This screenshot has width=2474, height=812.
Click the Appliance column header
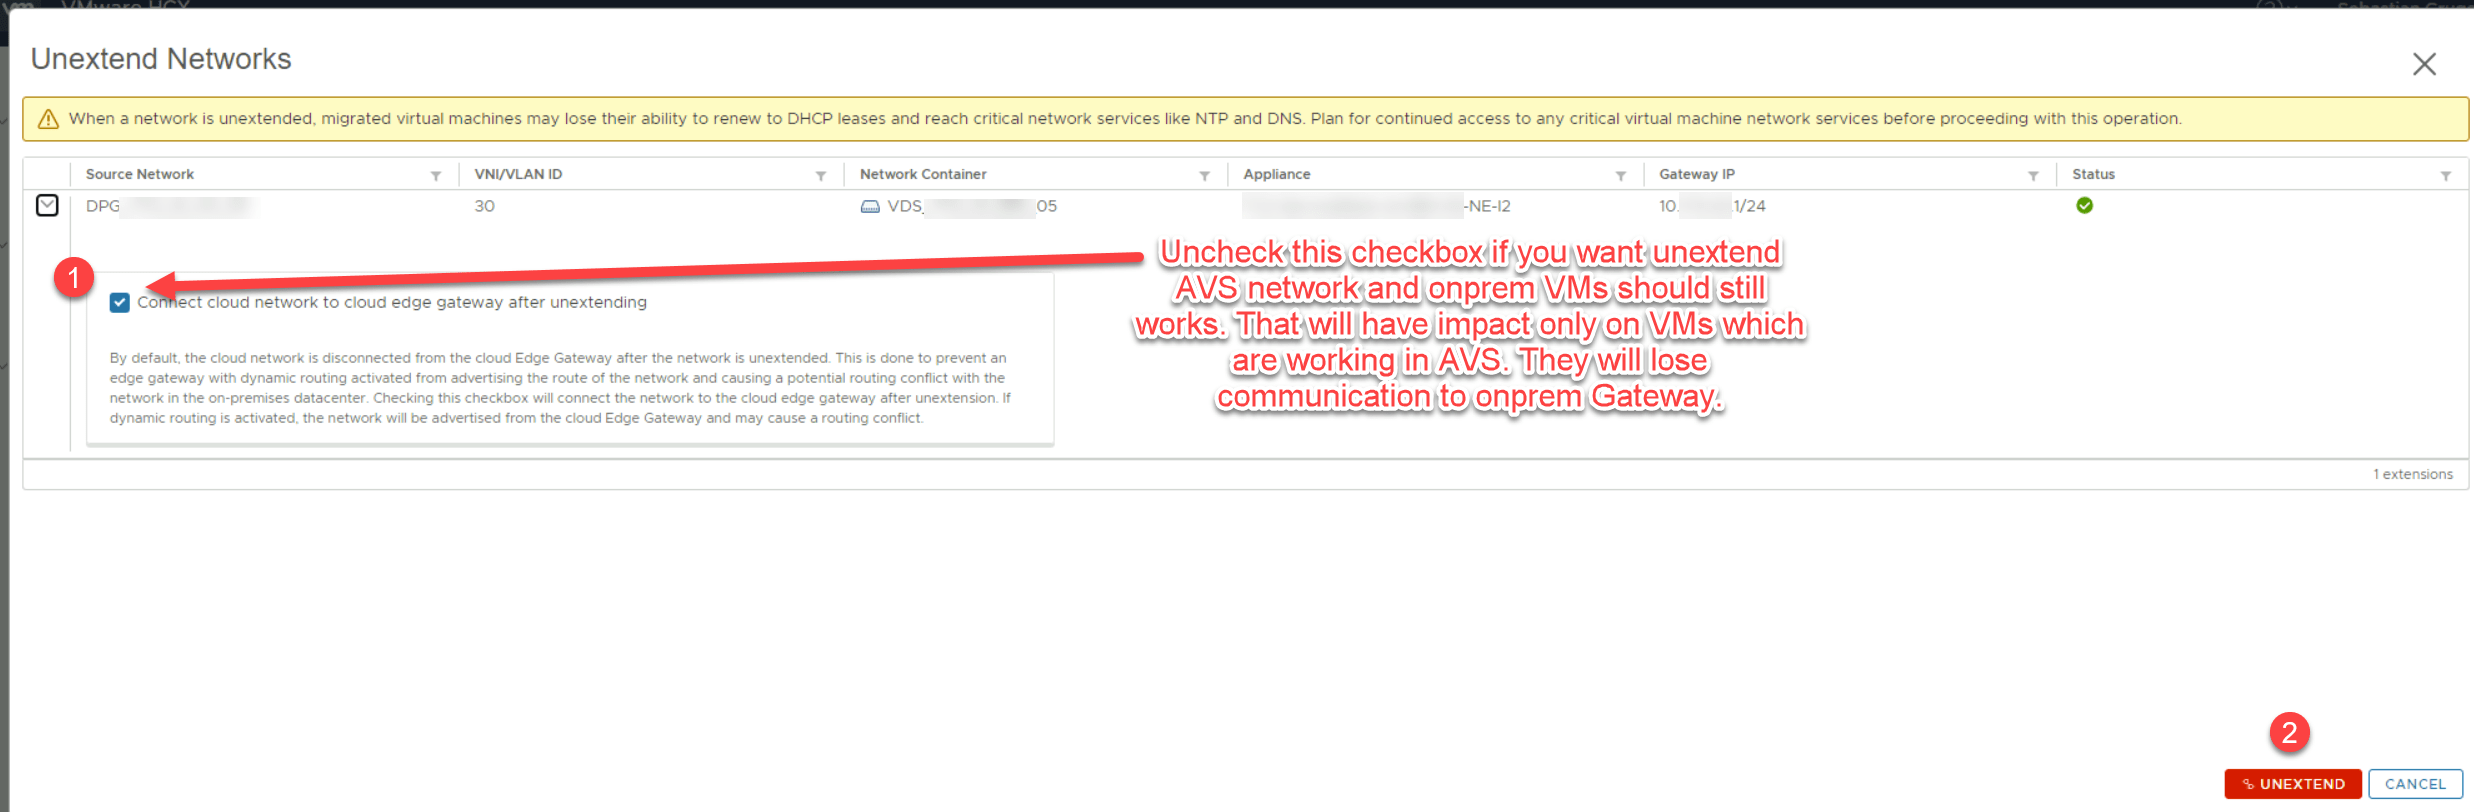click(1277, 174)
